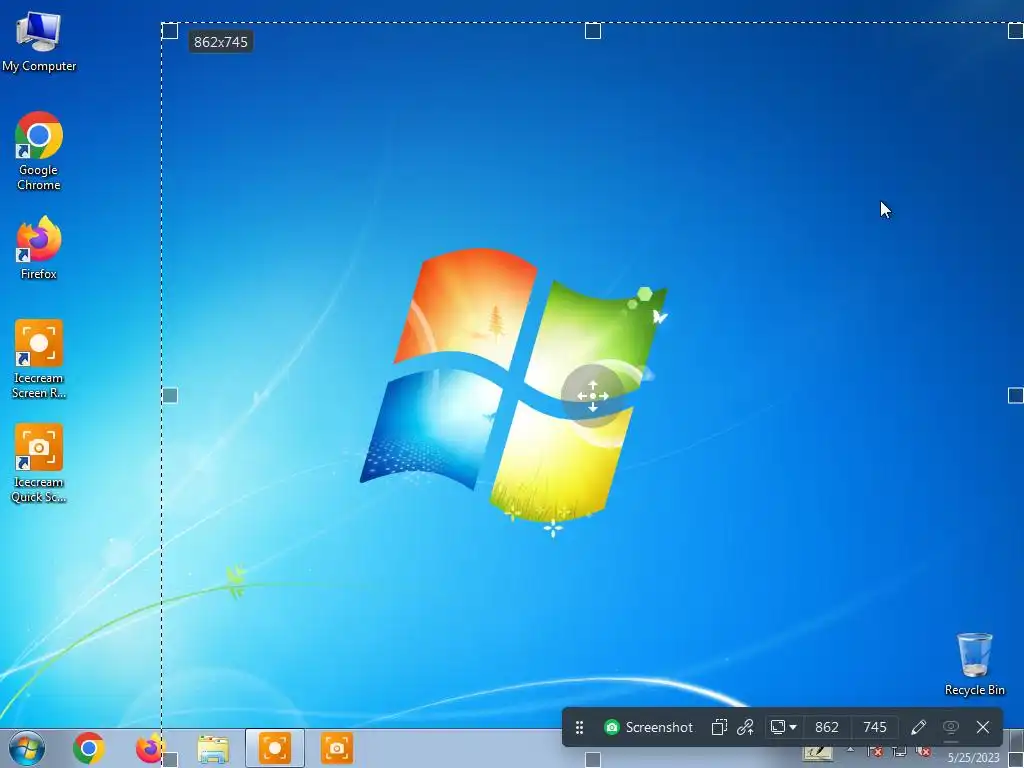Click the center move-selection crosshair handle
Screen dimensions: 1024x768
[x=592, y=396]
